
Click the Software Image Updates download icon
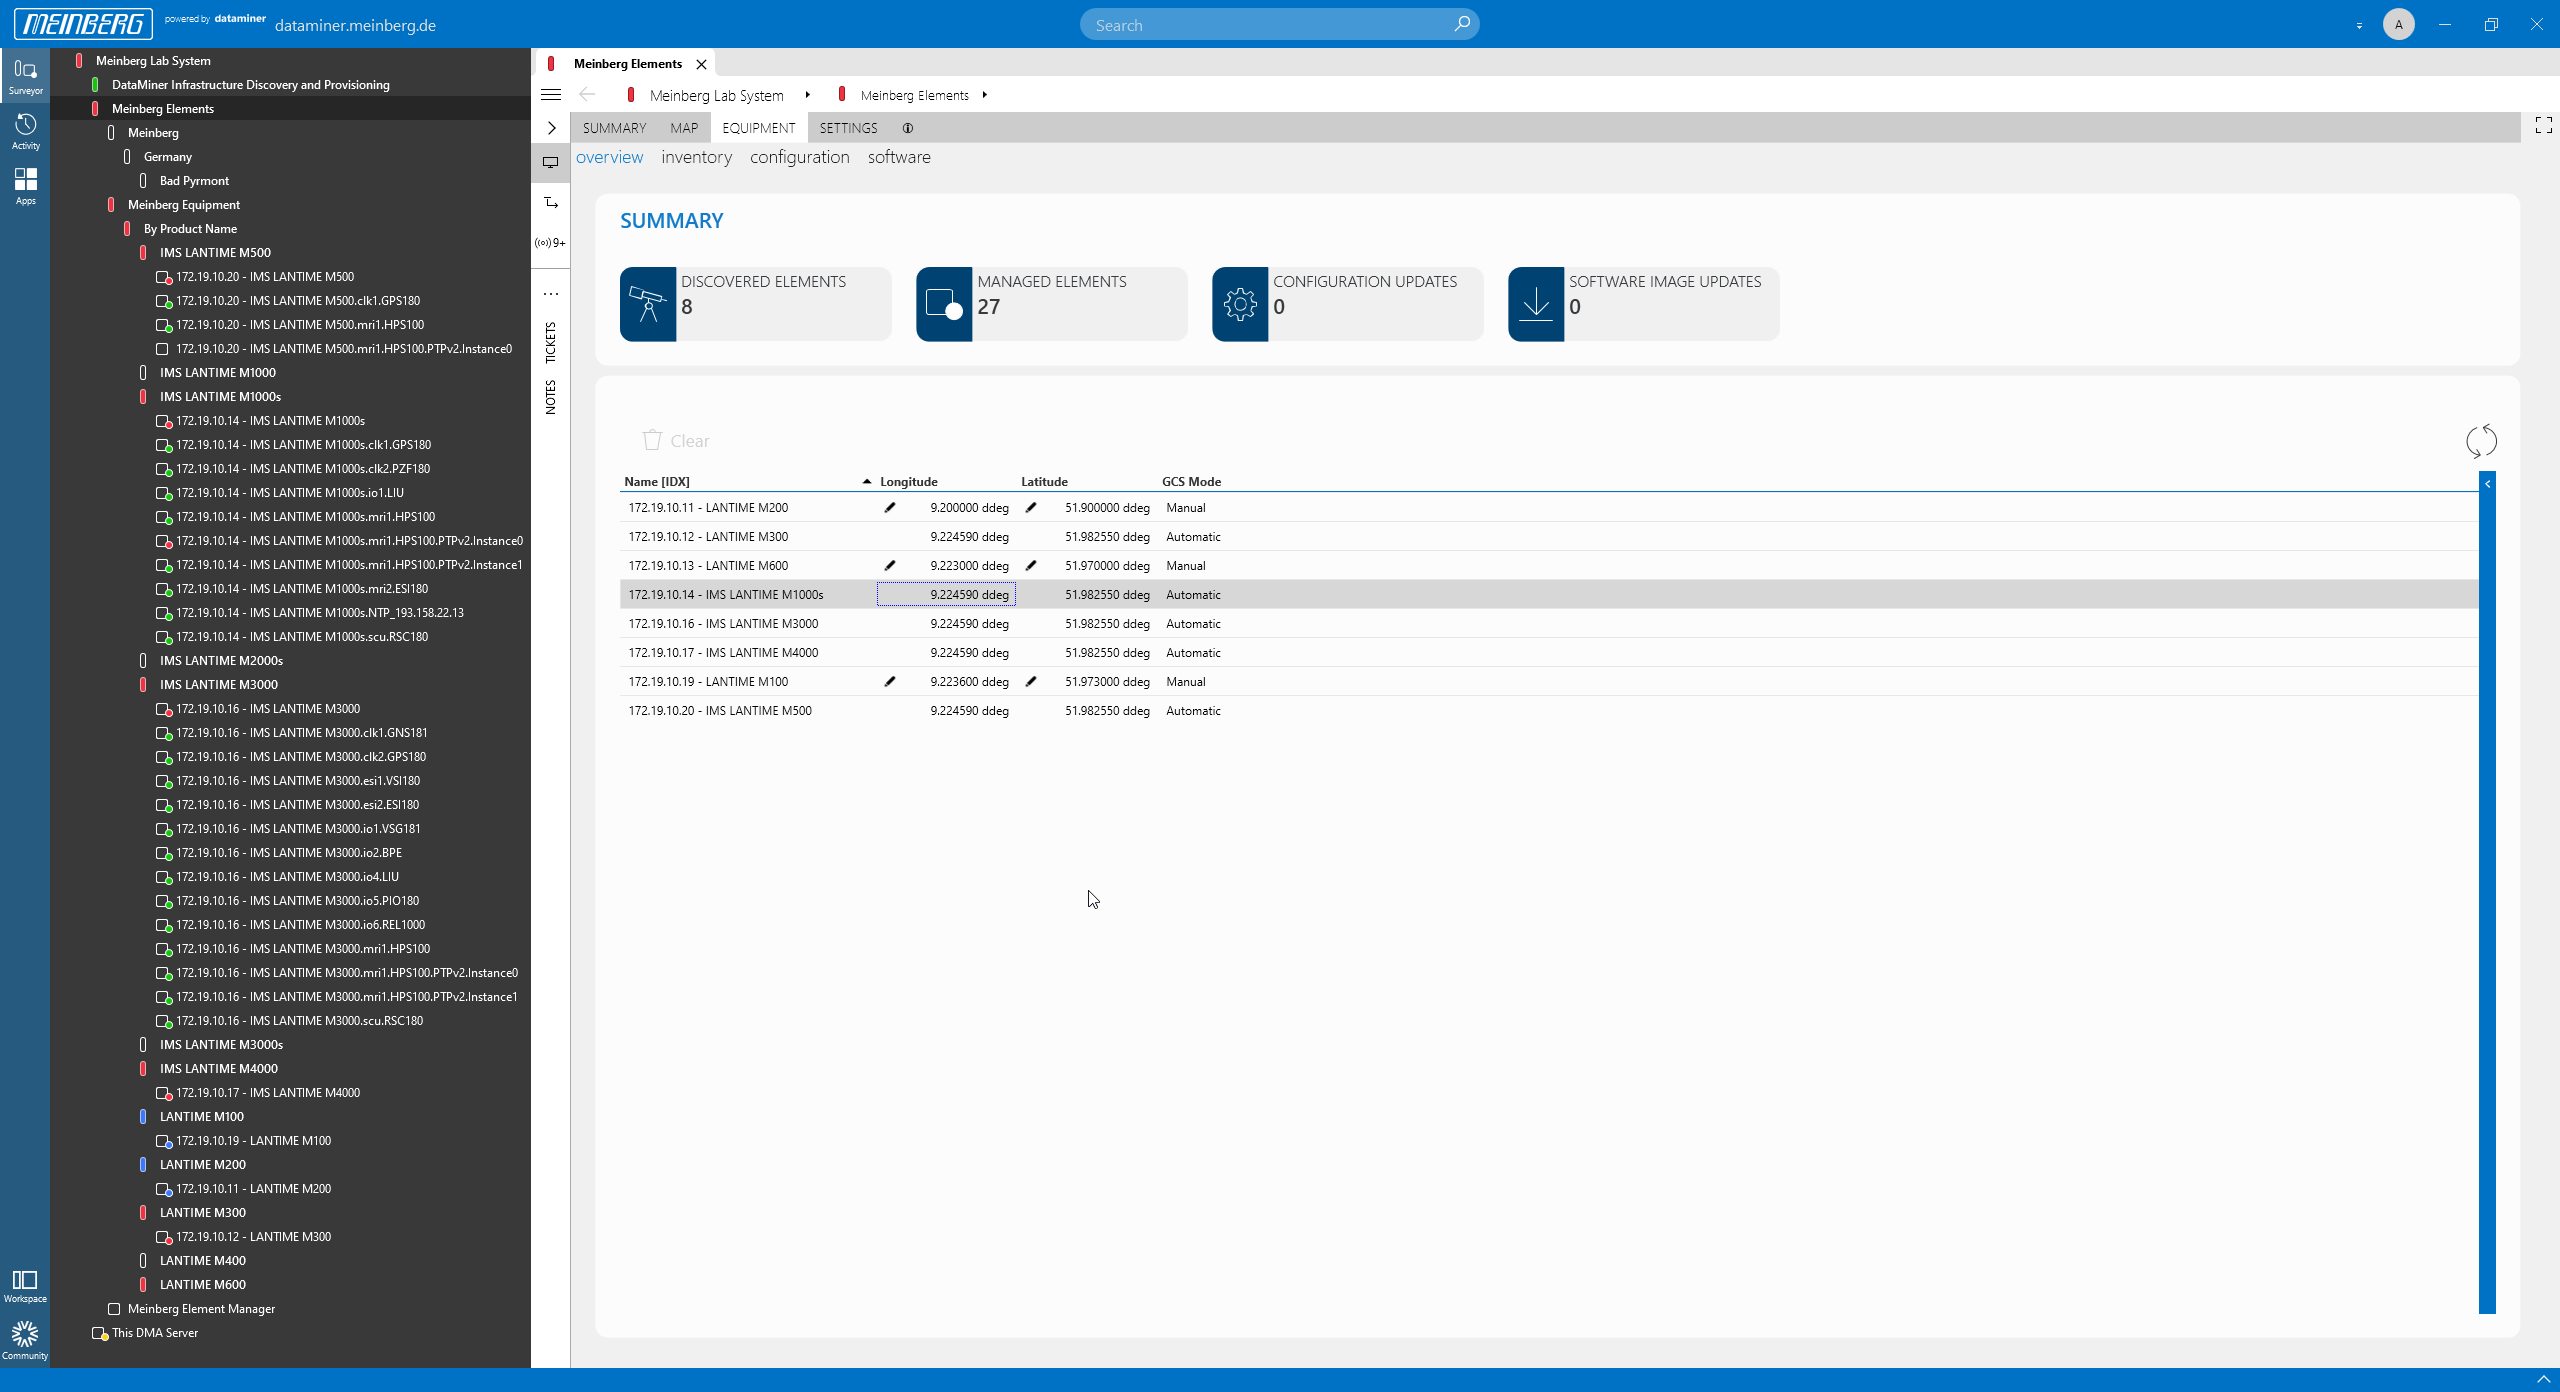(x=1536, y=304)
